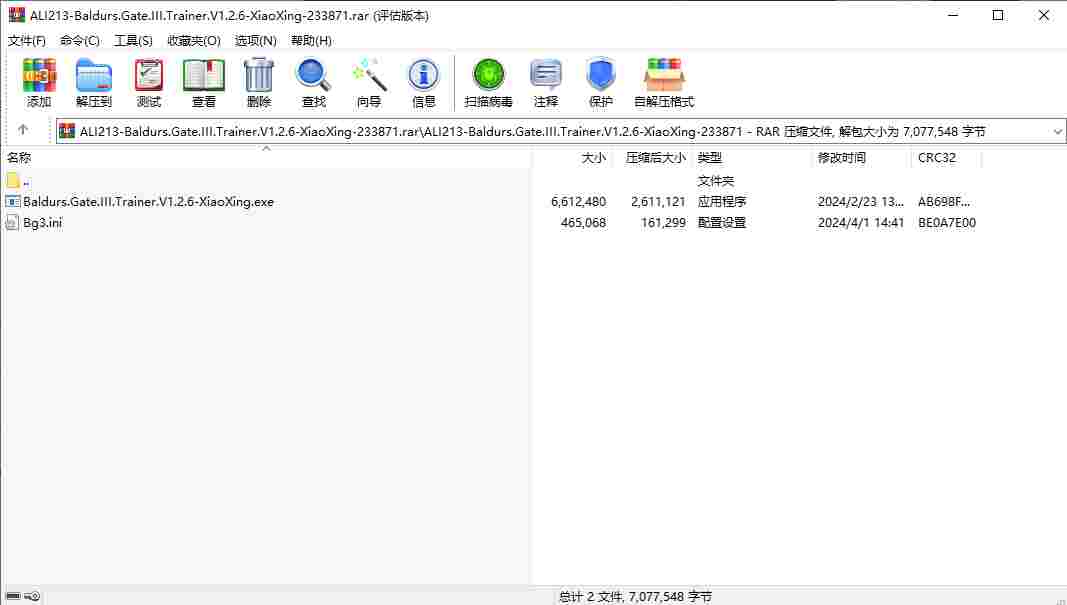Select the Bg3.ini file name
The width and height of the screenshot is (1067, 605).
tap(43, 223)
